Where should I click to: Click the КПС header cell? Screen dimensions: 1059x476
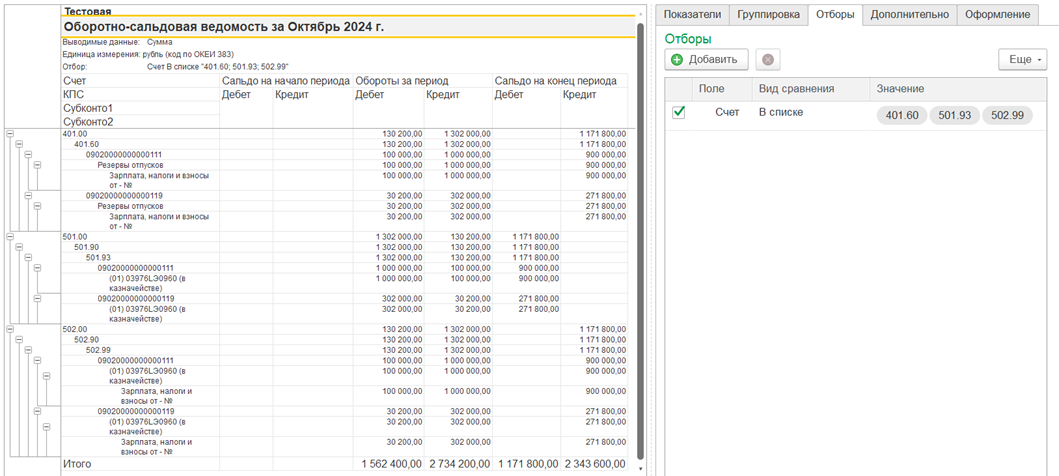pyautogui.click(x=140, y=94)
